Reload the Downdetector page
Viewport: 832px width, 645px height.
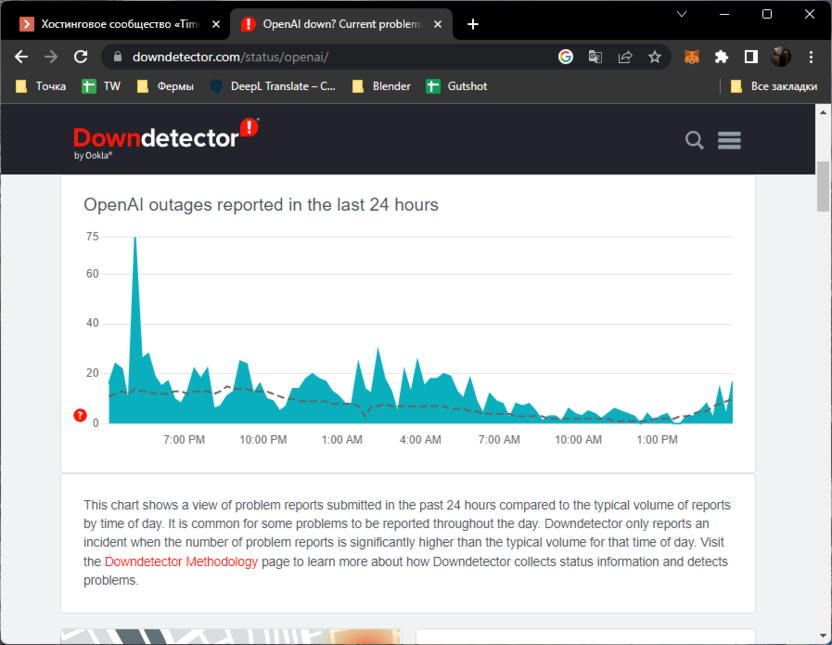[x=81, y=57]
